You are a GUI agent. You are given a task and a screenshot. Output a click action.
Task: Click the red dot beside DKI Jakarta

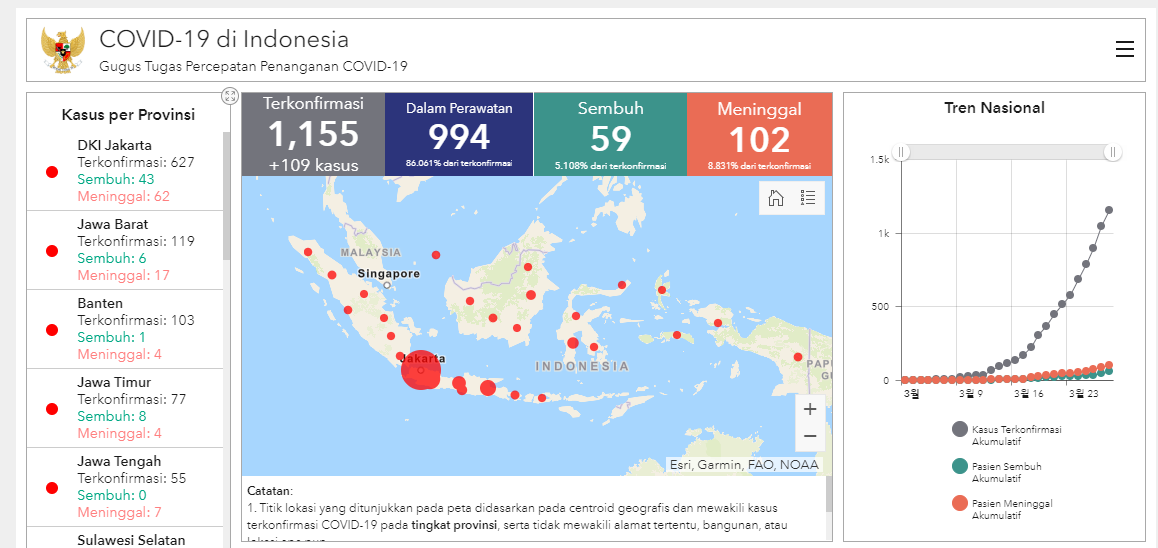(52, 172)
